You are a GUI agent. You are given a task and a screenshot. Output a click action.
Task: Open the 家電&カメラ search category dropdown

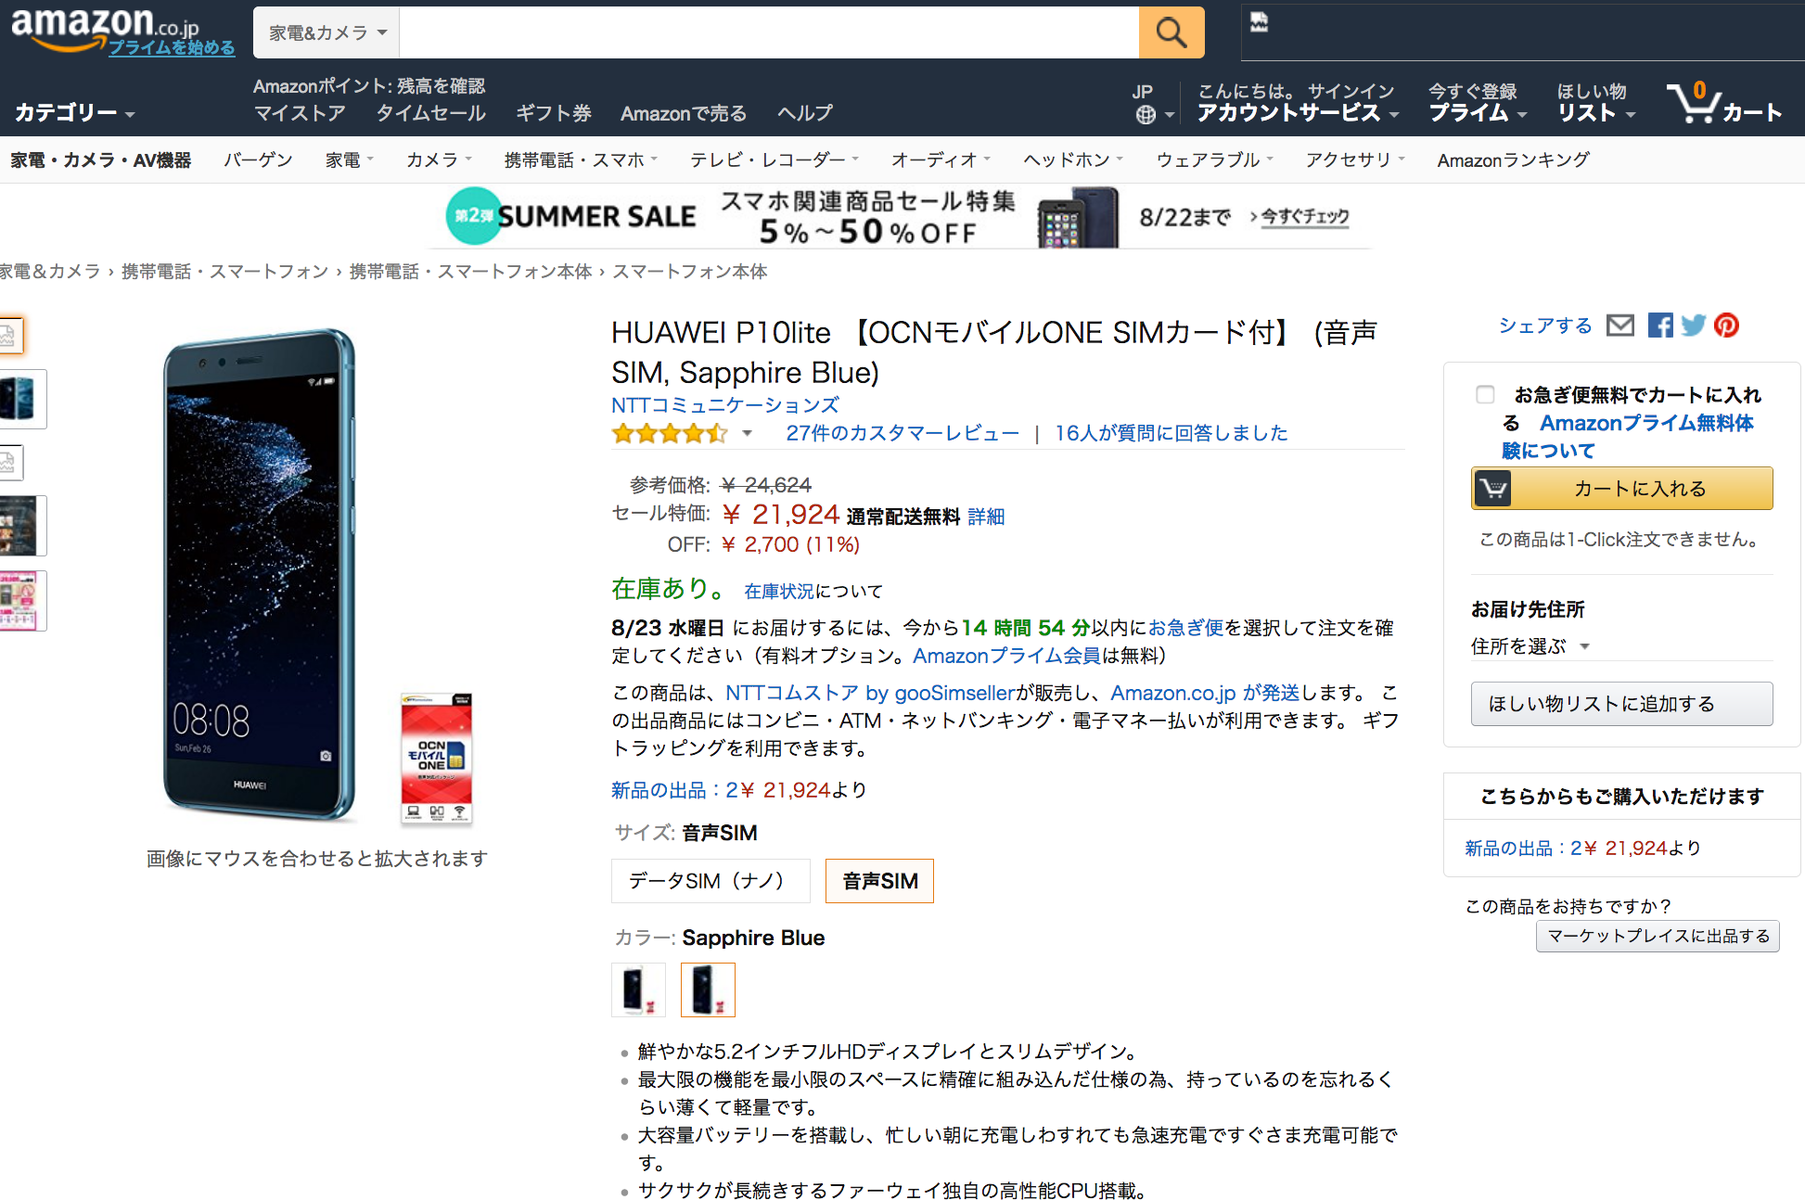(327, 32)
